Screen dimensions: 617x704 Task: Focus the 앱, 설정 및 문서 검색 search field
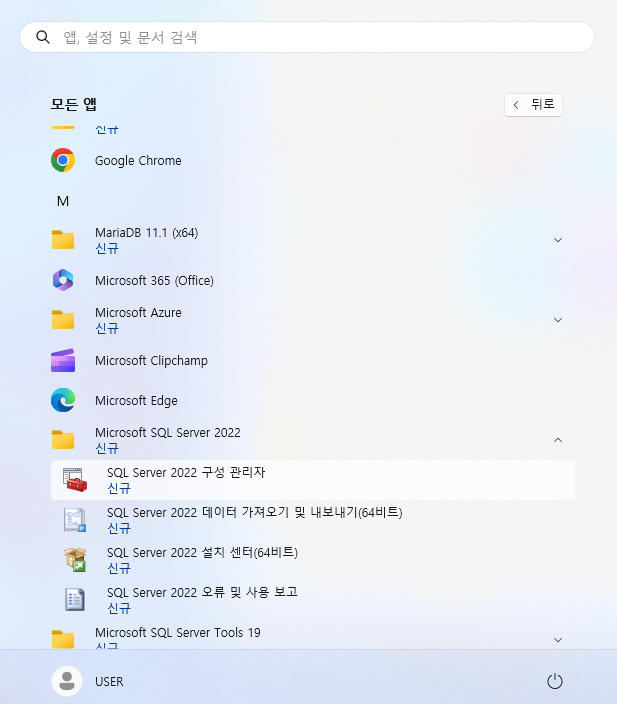tap(307, 37)
